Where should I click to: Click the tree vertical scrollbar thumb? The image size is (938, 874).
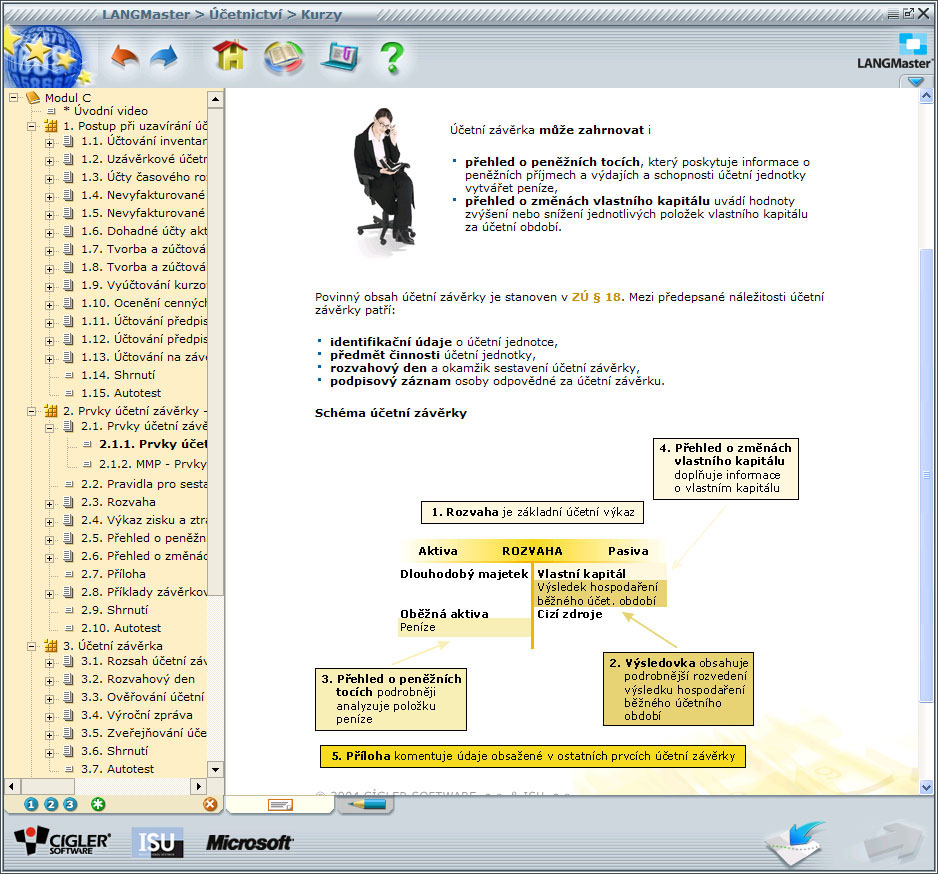(215, 351)
